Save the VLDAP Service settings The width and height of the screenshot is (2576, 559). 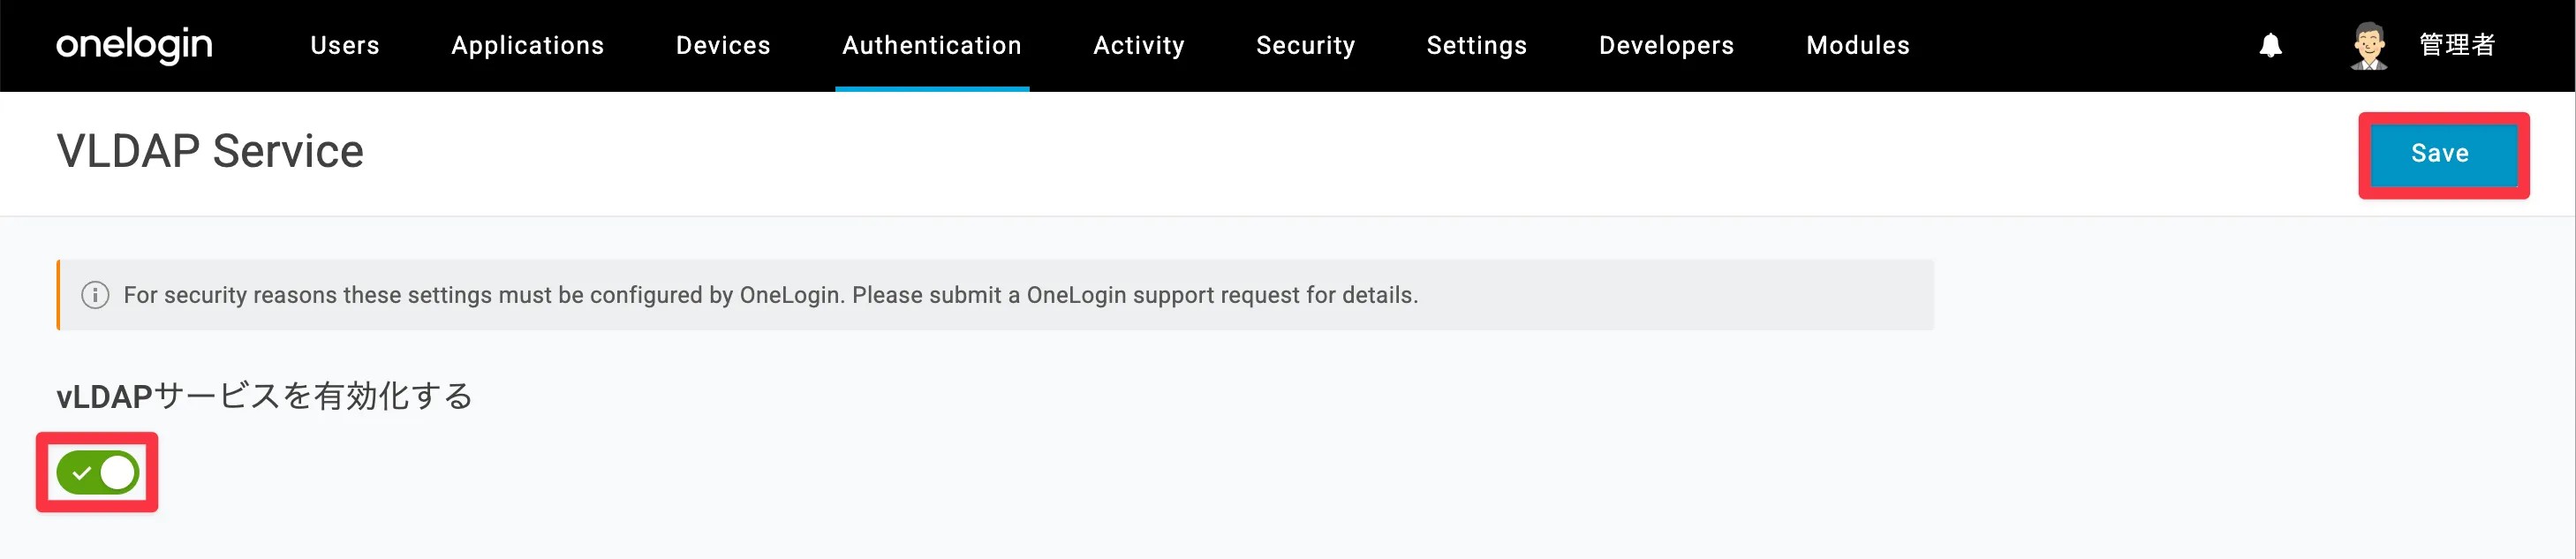2440,154
